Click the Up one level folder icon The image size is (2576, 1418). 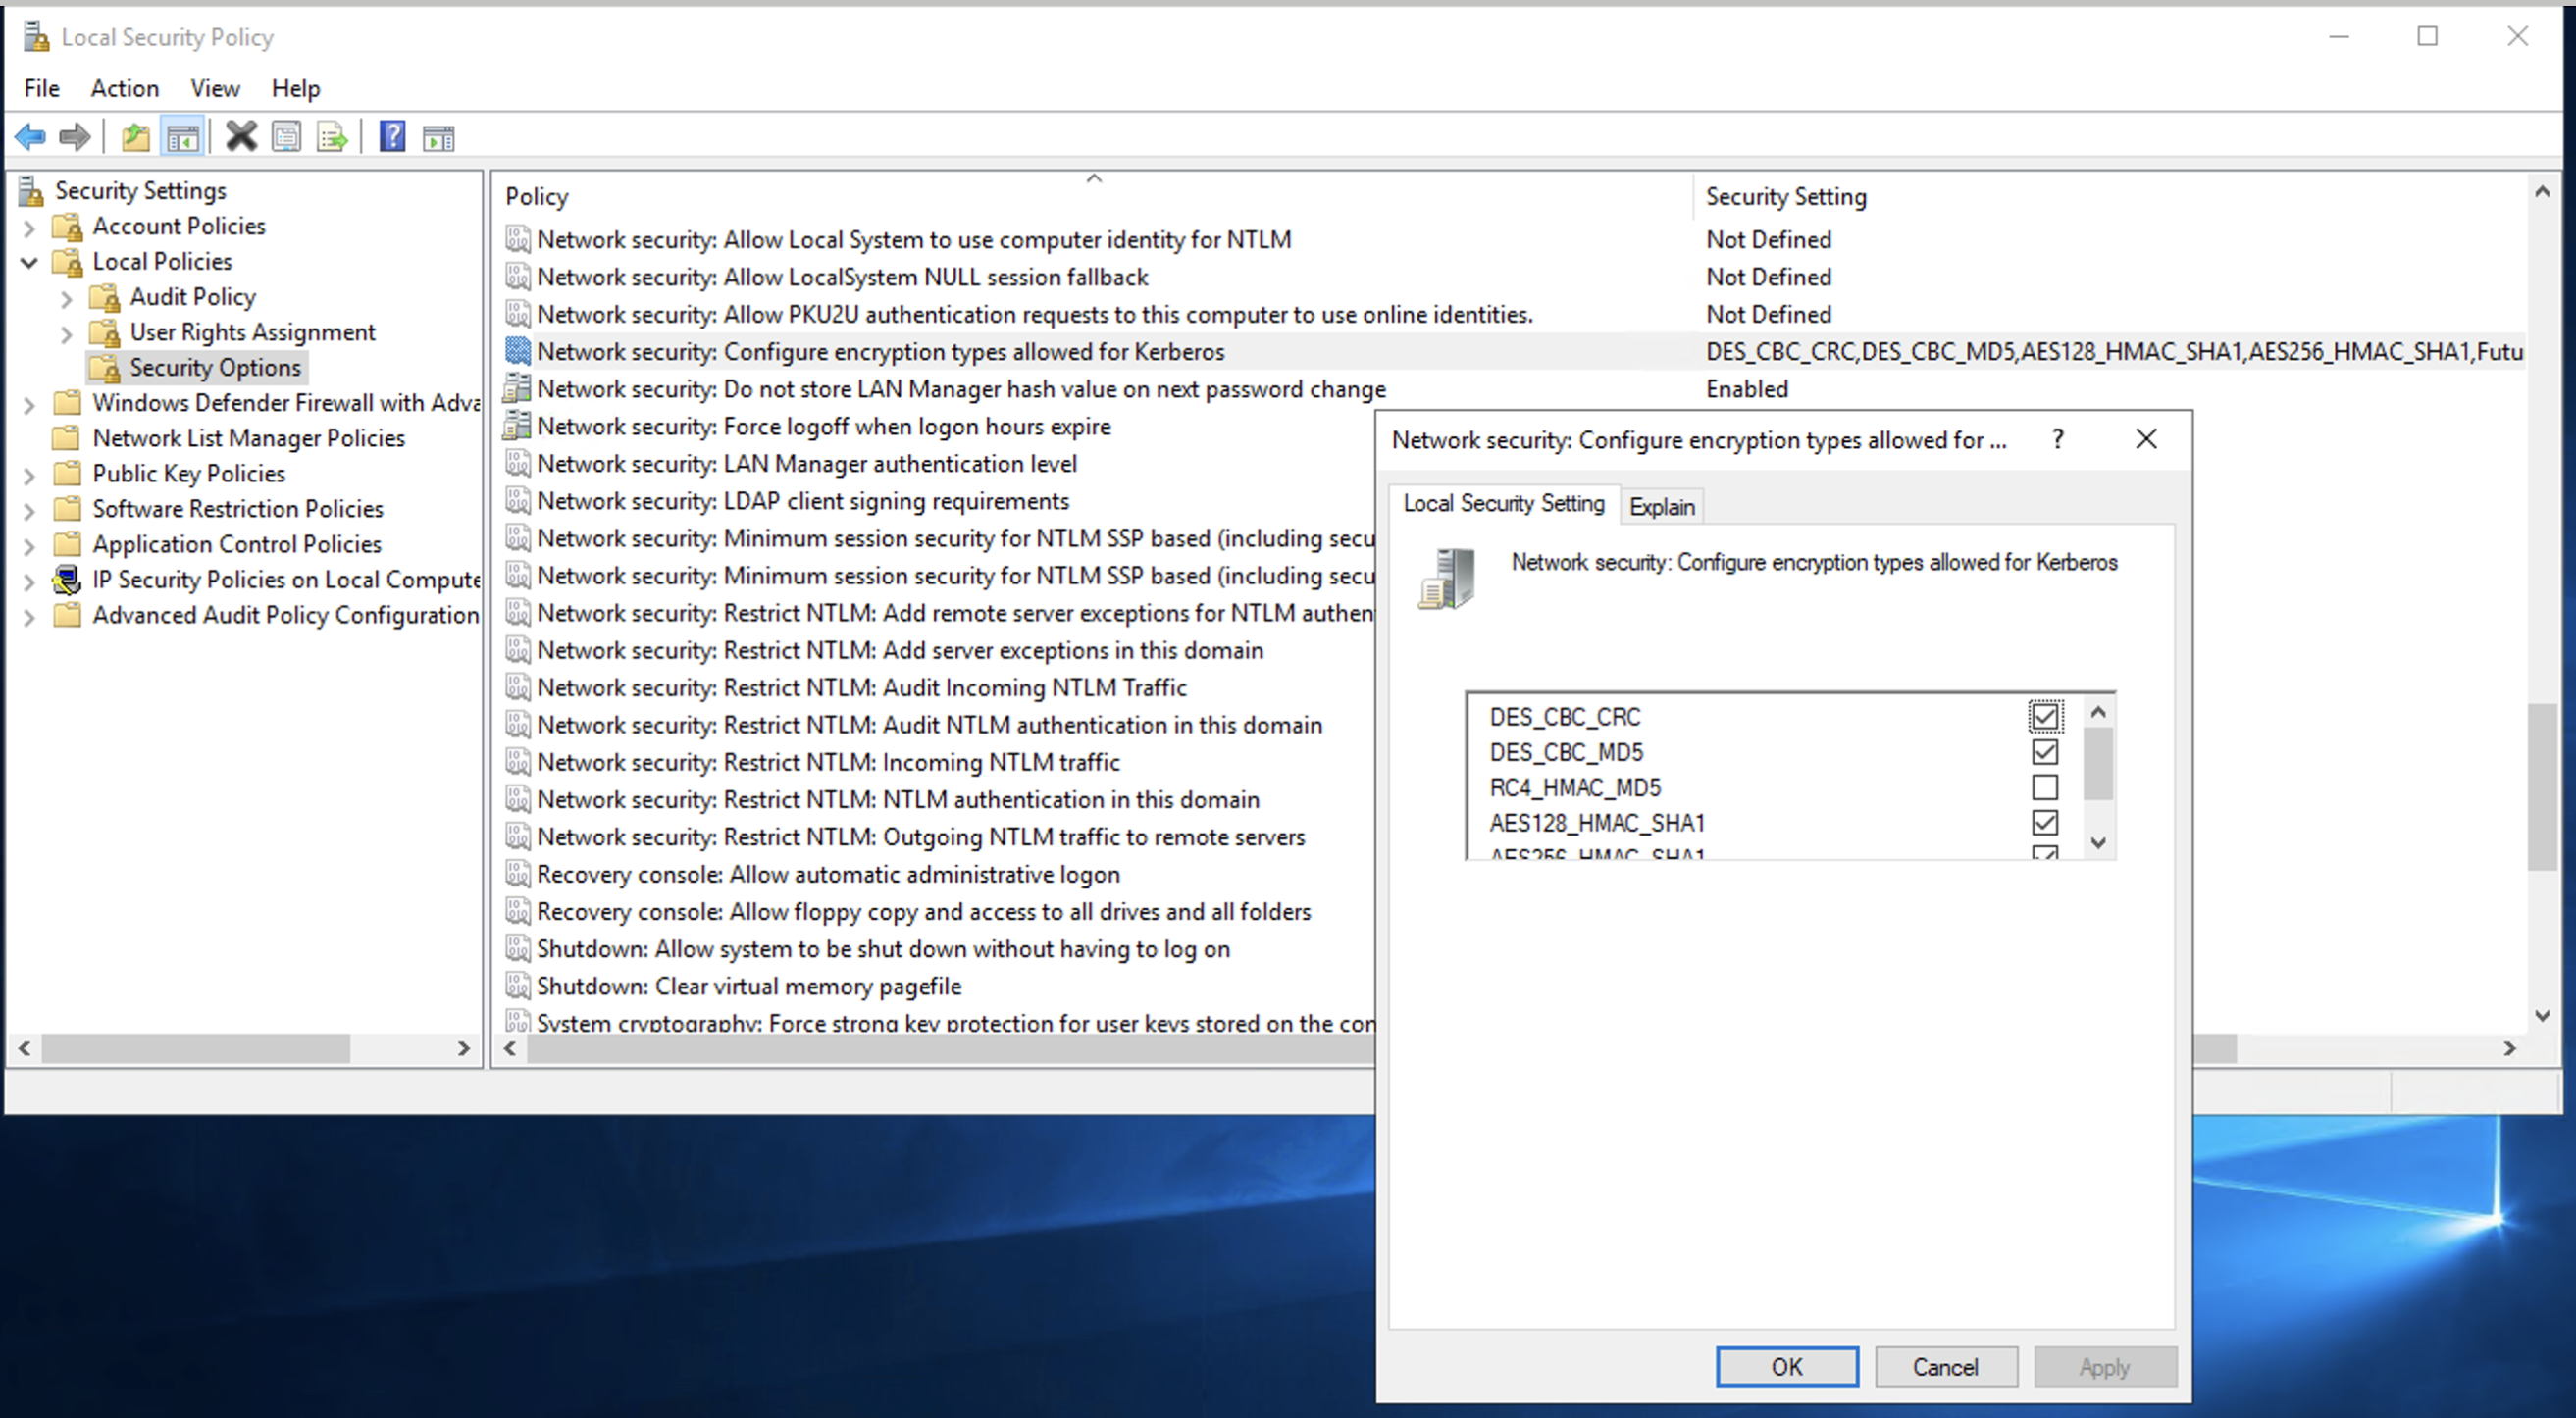[135, 137]
